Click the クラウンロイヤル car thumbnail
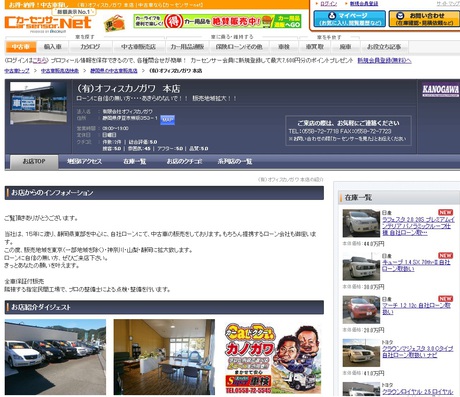This screenshot has width=460, height=397. tap(361, 389)
